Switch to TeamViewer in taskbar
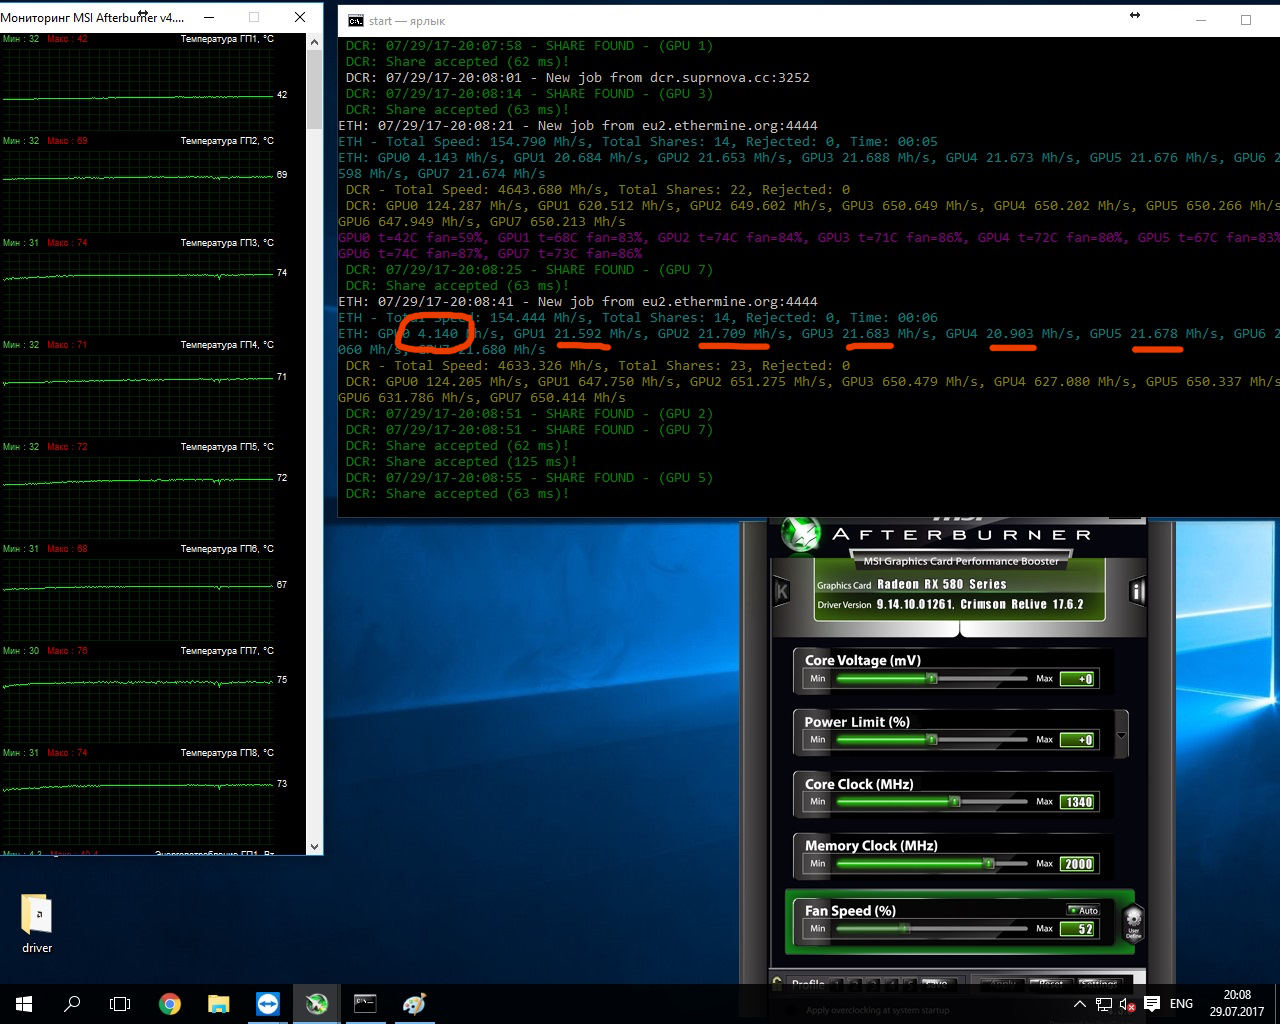 point(268,1004)
